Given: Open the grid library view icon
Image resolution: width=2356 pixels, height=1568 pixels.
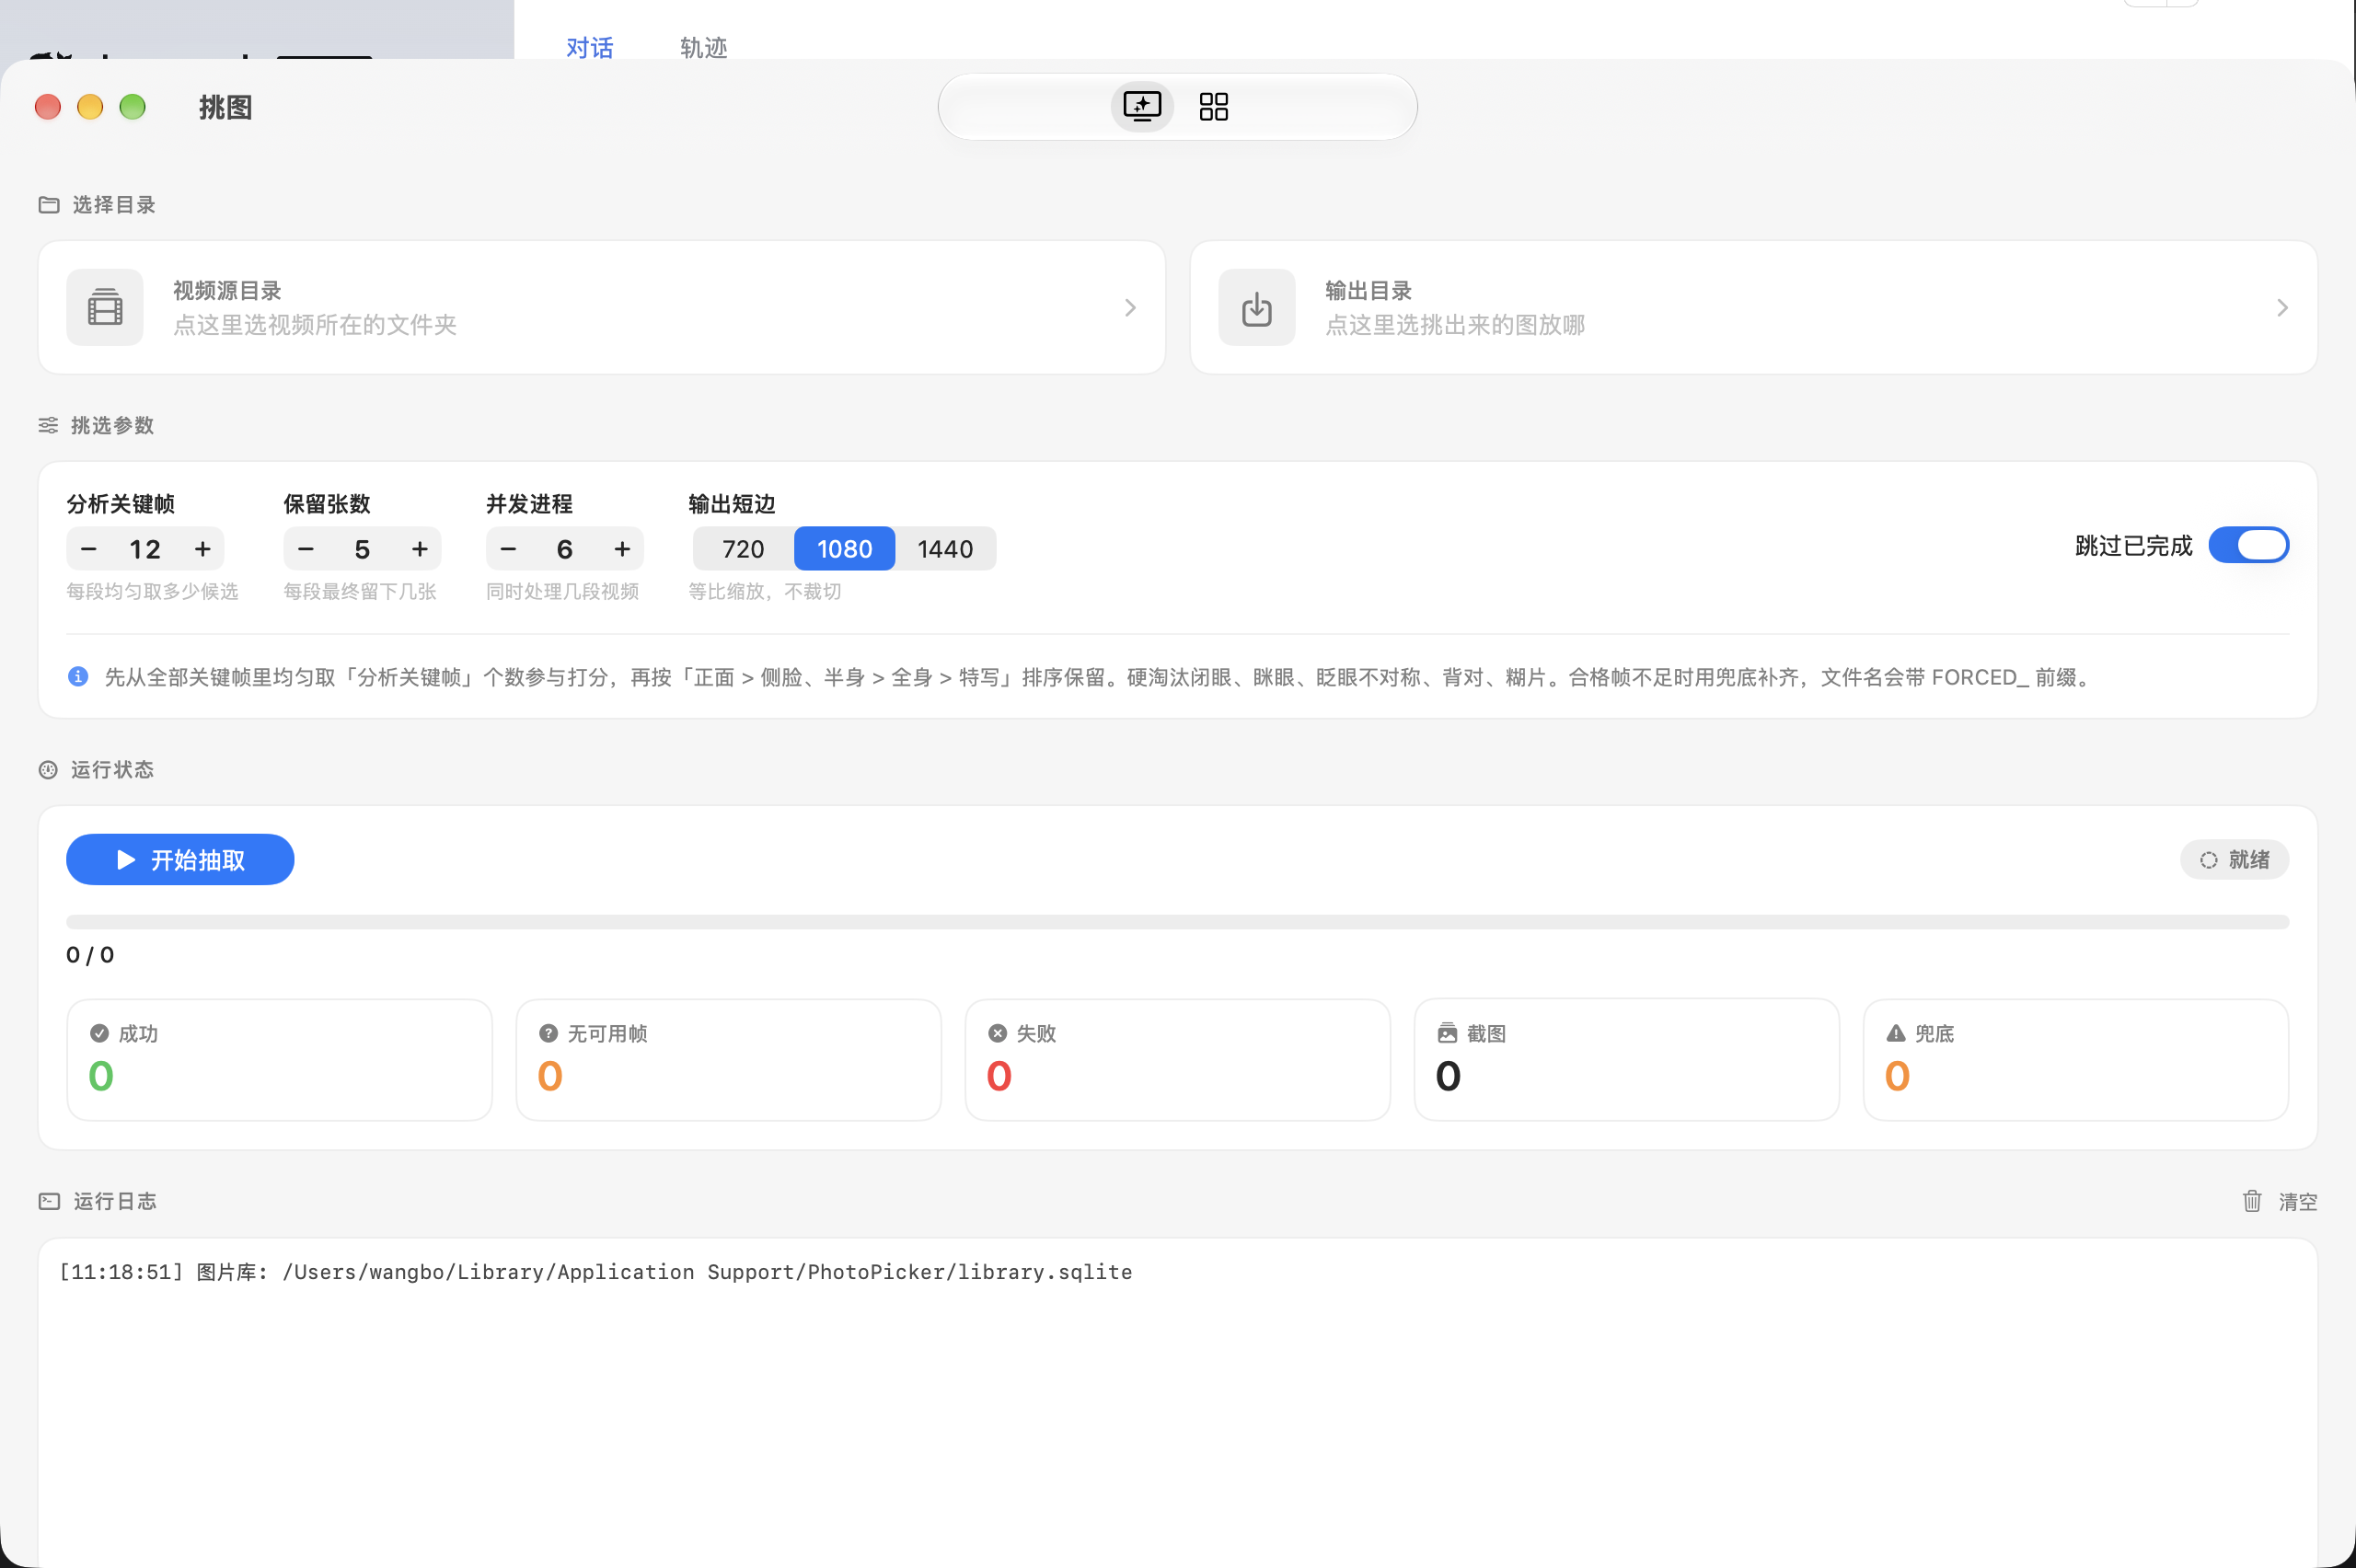Looking at the screenshot, I should (x=1214, y=106).
